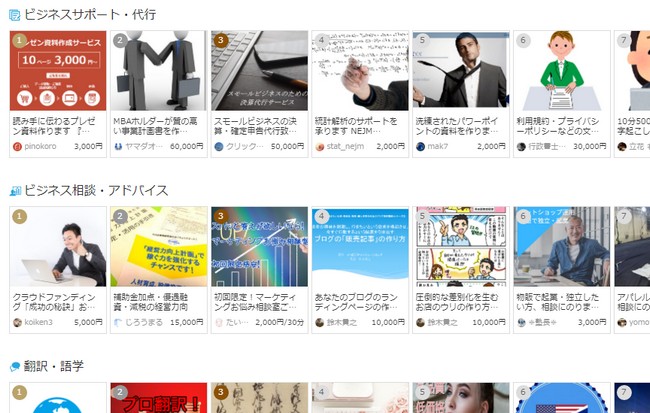650x413 pixels.
Task: Click the stat_nejm seller name
Action: (345, 146)
